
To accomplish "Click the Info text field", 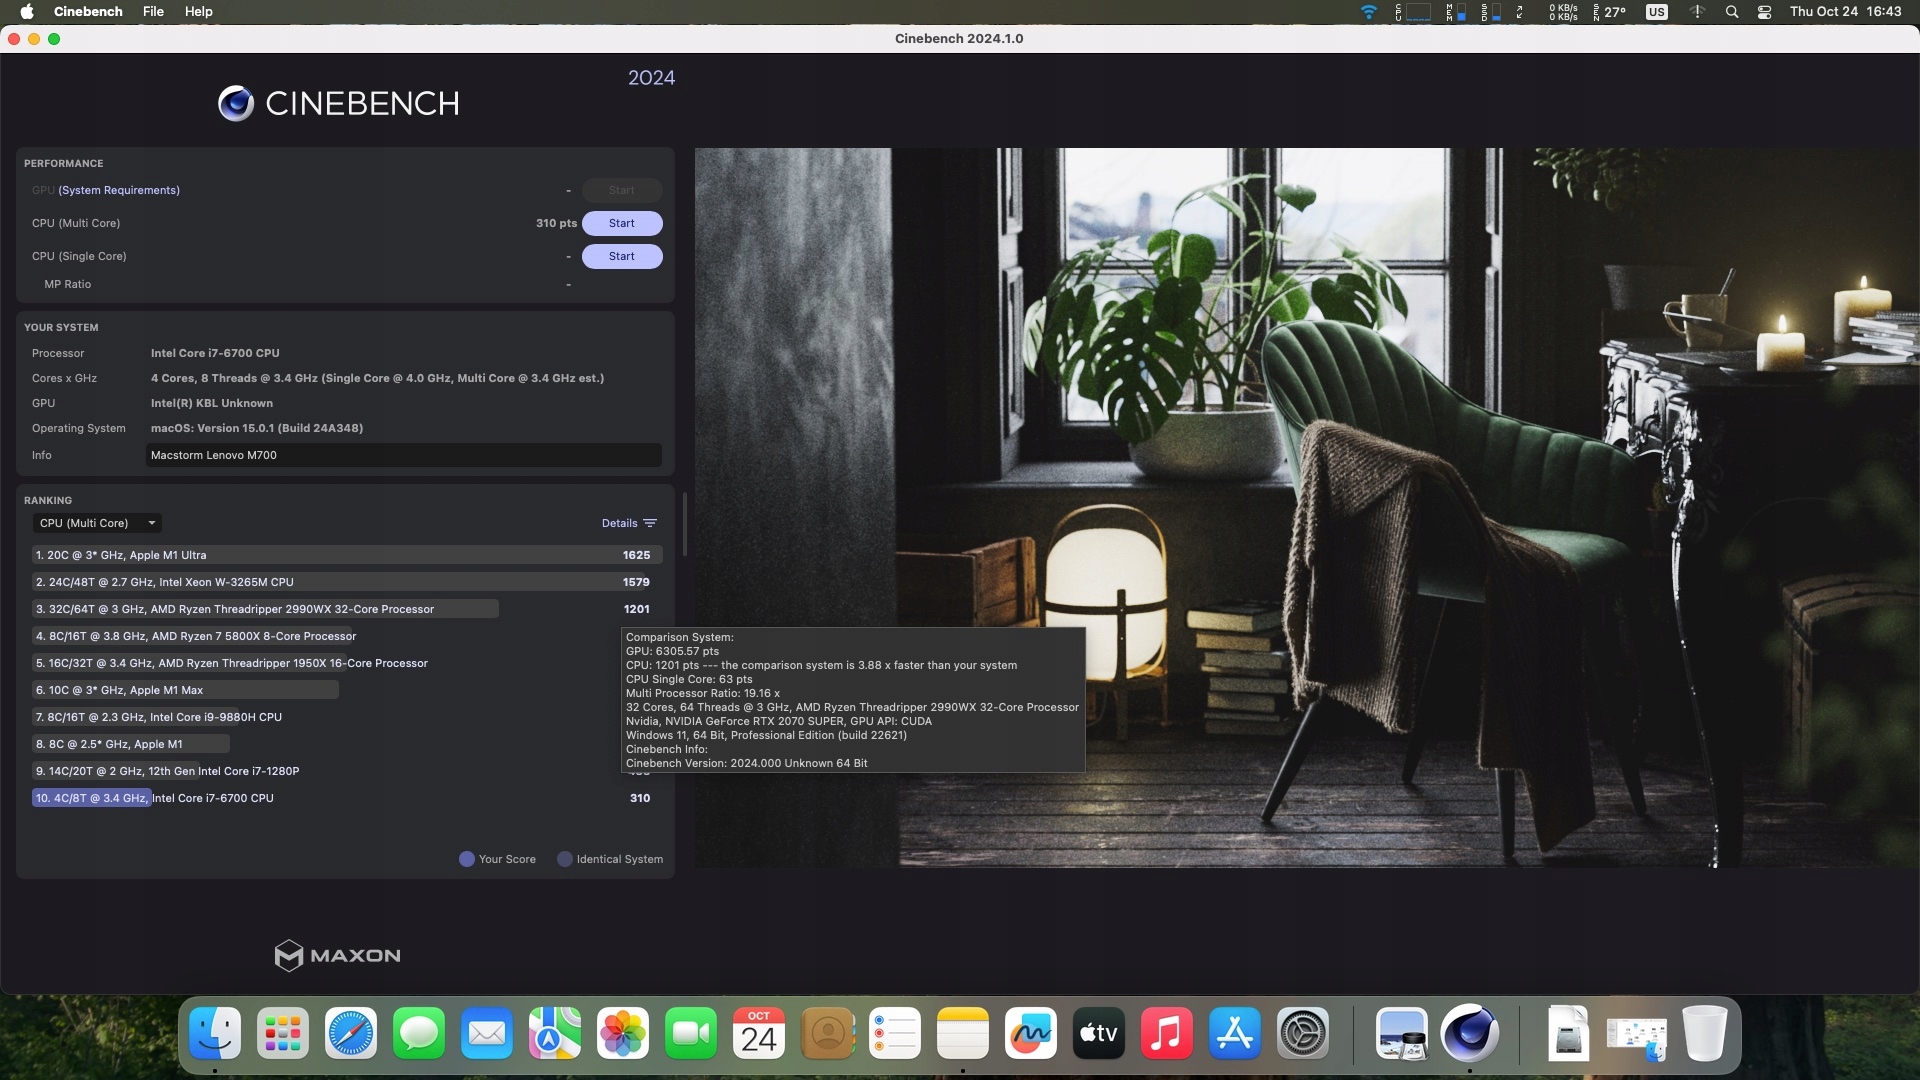I will (403, 455).
